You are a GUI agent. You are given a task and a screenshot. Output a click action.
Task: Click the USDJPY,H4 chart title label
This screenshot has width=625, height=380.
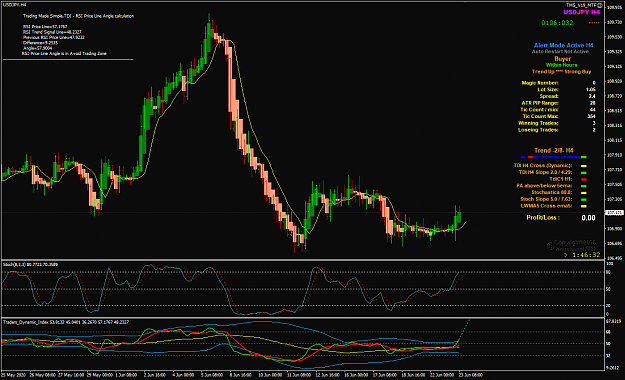click(15, 5)
